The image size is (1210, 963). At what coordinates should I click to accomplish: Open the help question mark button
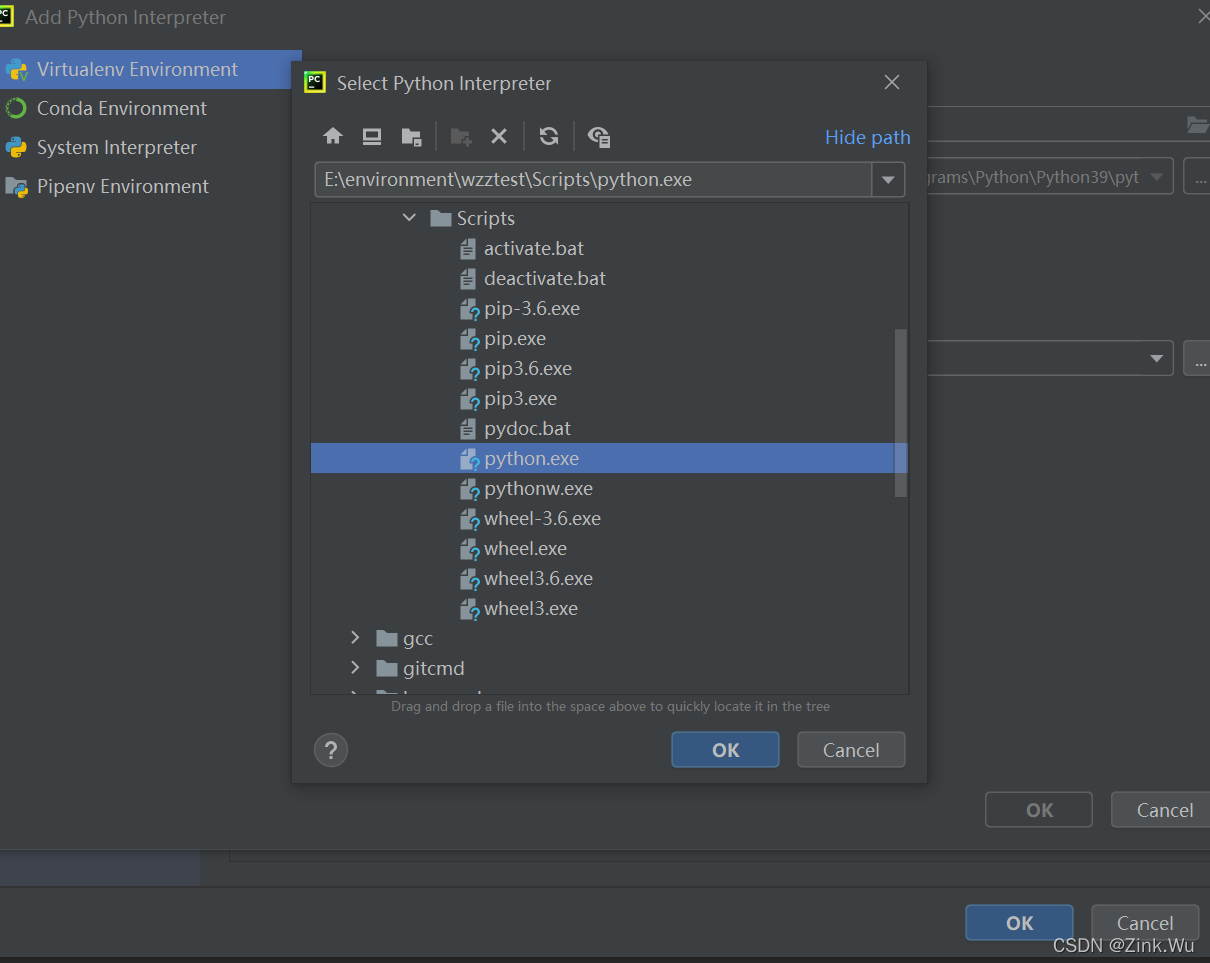point(331,749)
